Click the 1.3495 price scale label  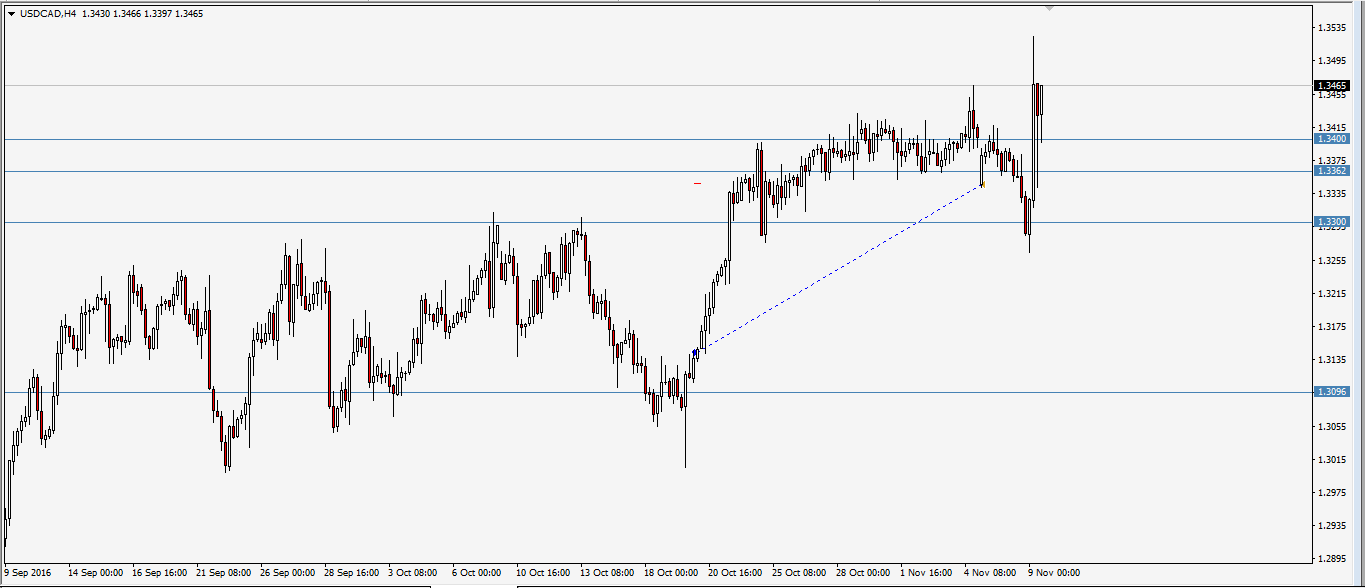click(x=1333, y=61)
